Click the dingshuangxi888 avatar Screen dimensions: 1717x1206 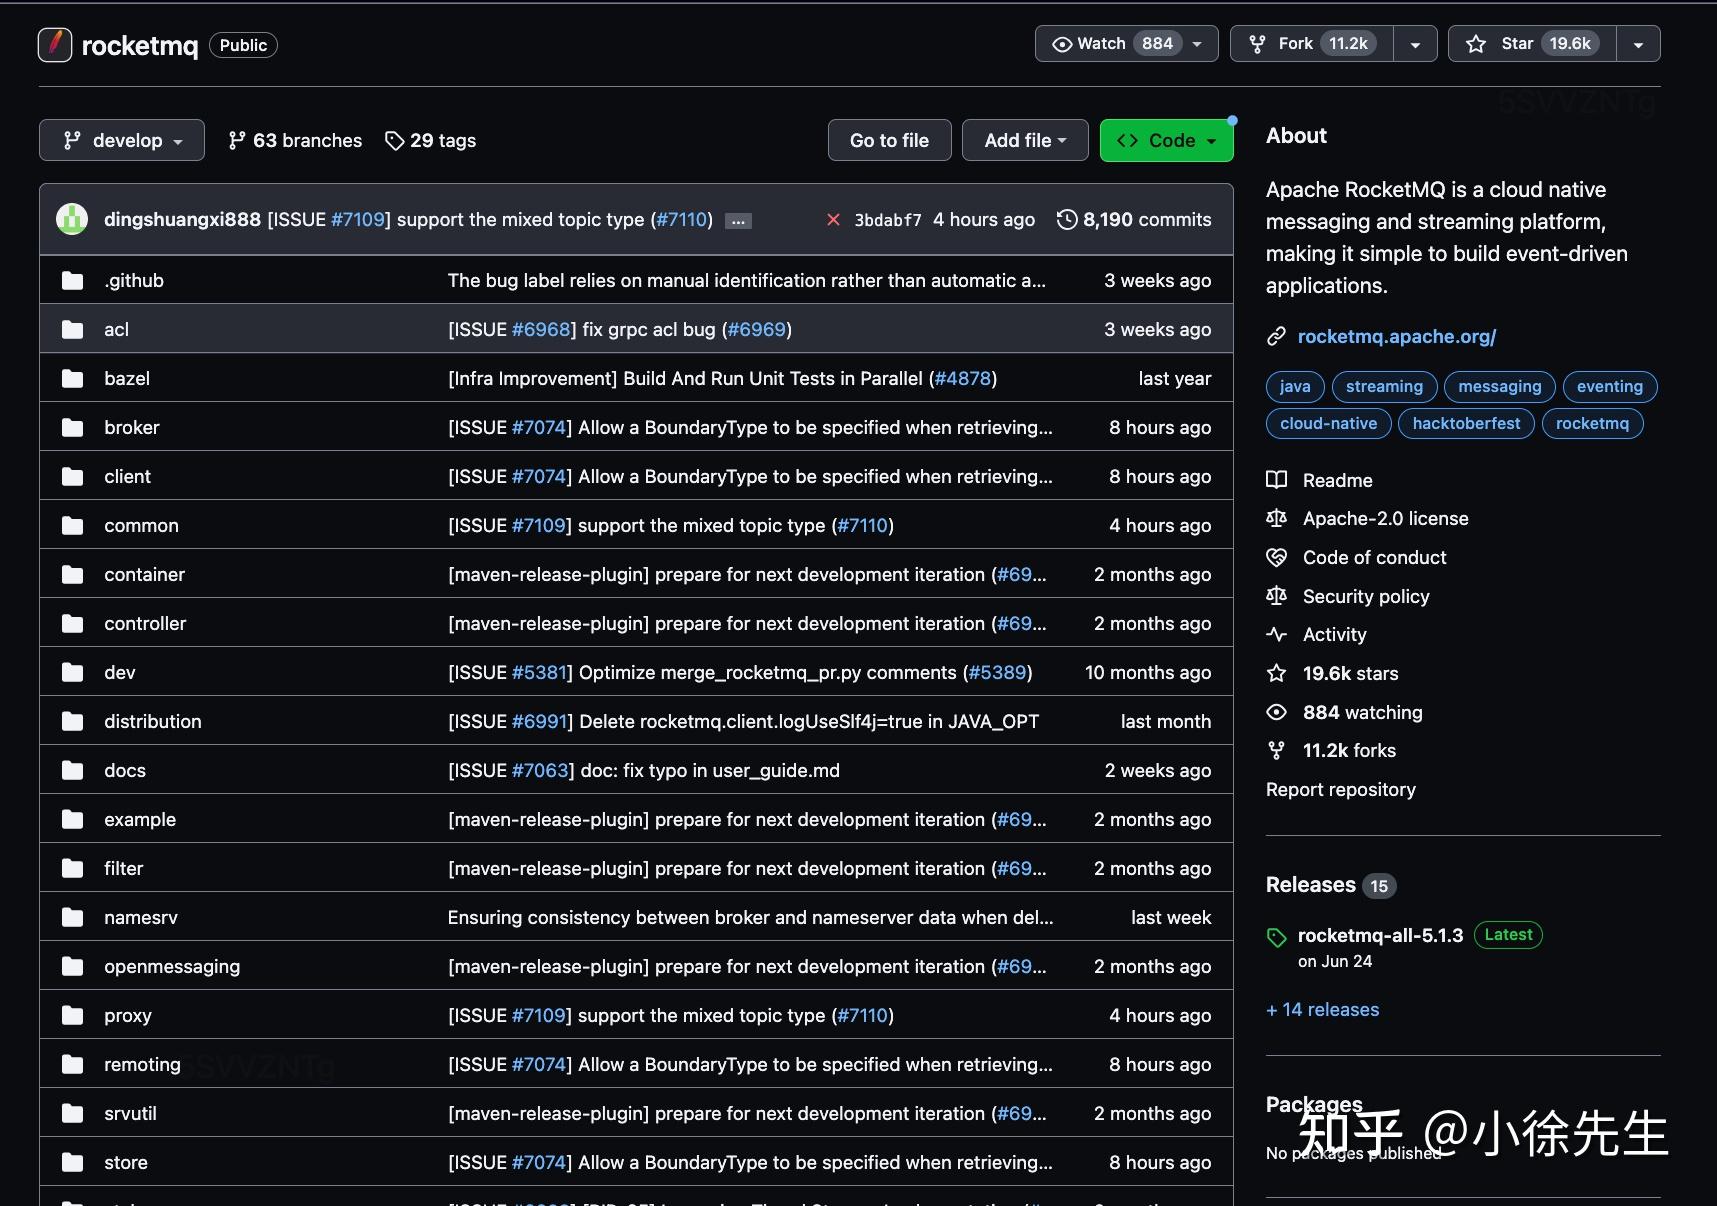[x=72, y=219]
